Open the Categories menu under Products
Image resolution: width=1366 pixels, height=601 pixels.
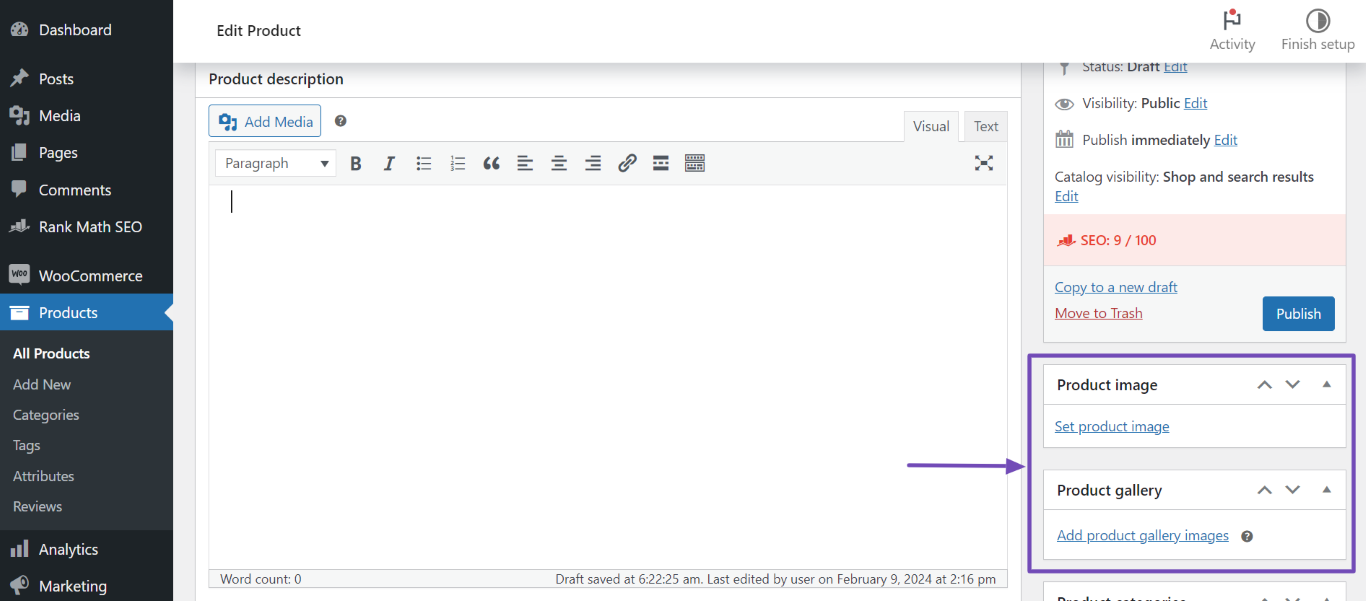[x=46, y=414]
